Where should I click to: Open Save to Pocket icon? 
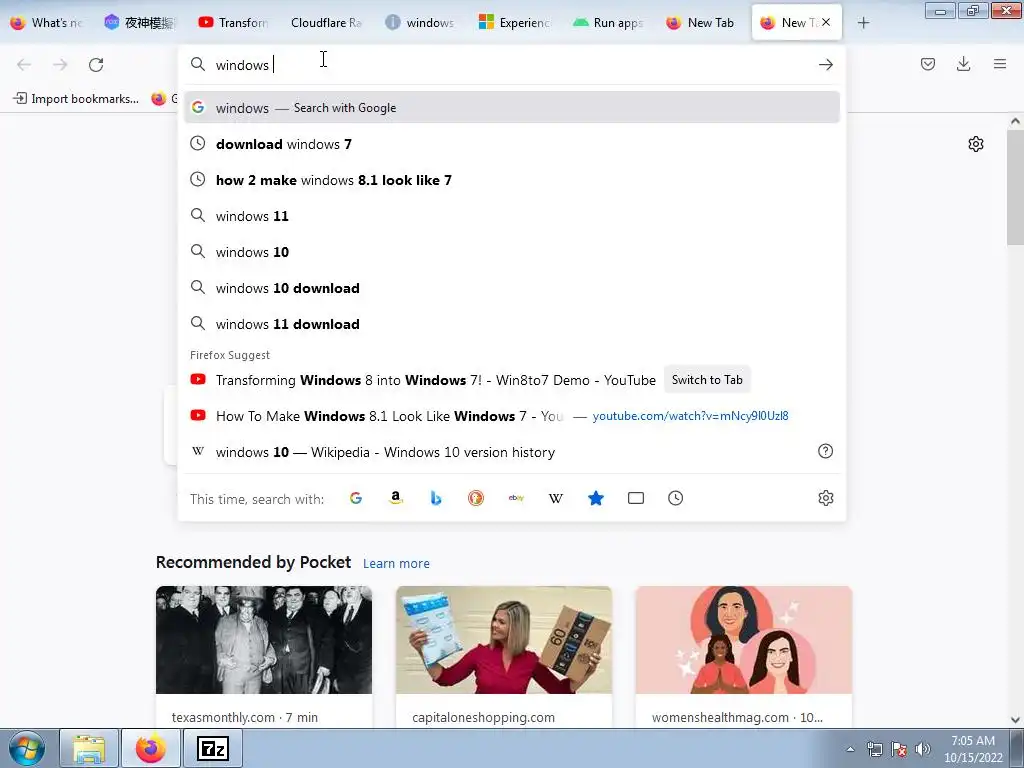pos(928,64)
